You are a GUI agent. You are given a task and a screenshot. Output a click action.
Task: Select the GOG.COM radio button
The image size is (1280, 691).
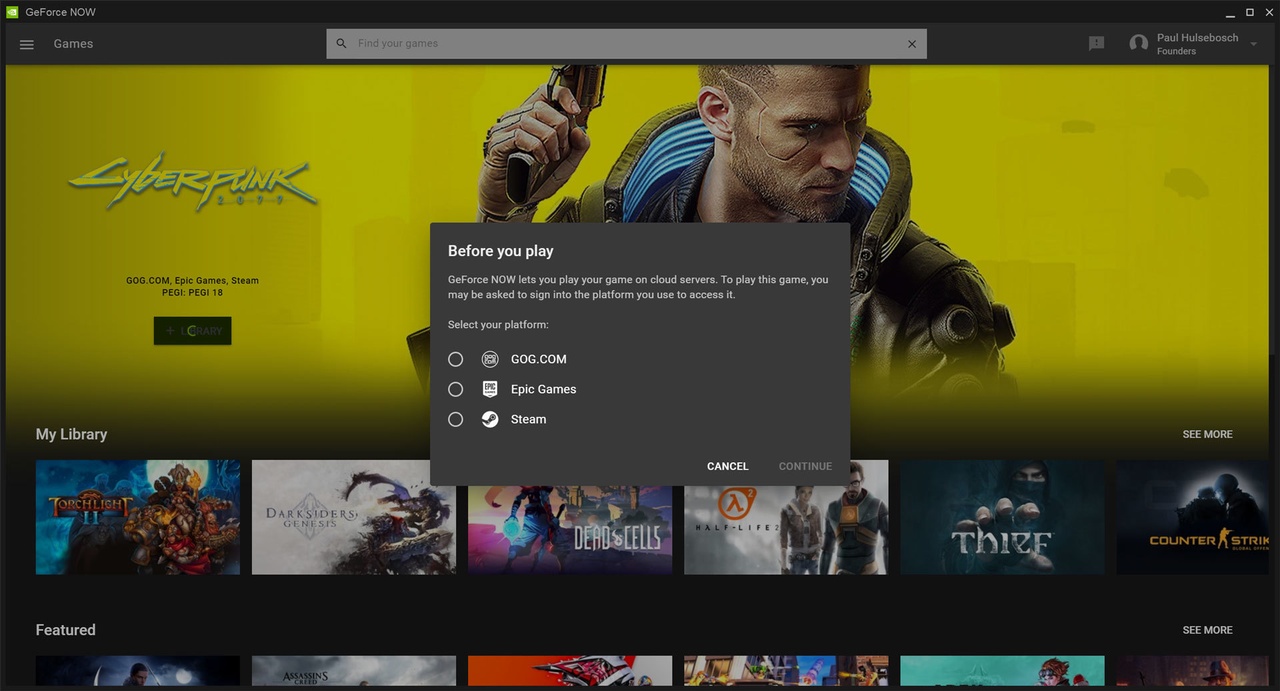[456, 359]
